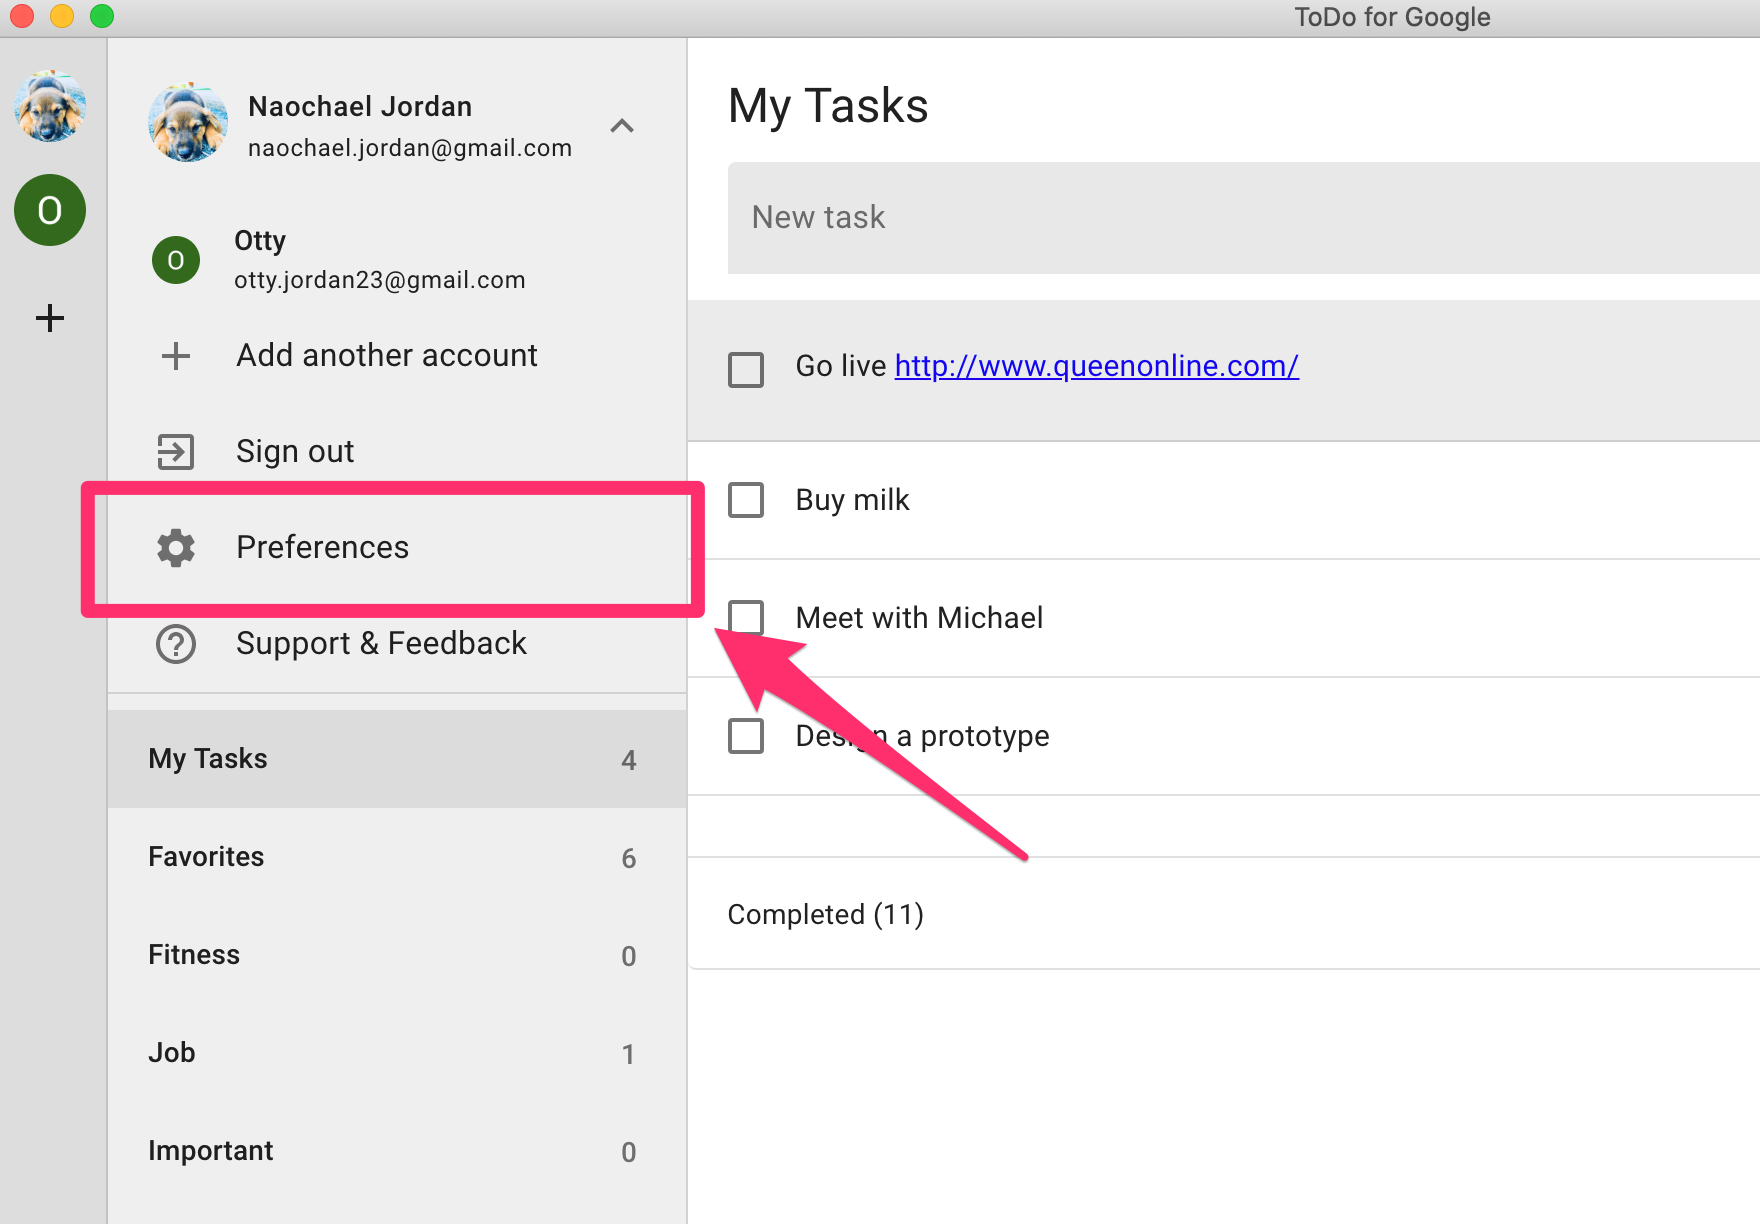This screenshot has height=1224, width=1760.
Task: Open the queenonline.com link
Action: [1095, 366]
